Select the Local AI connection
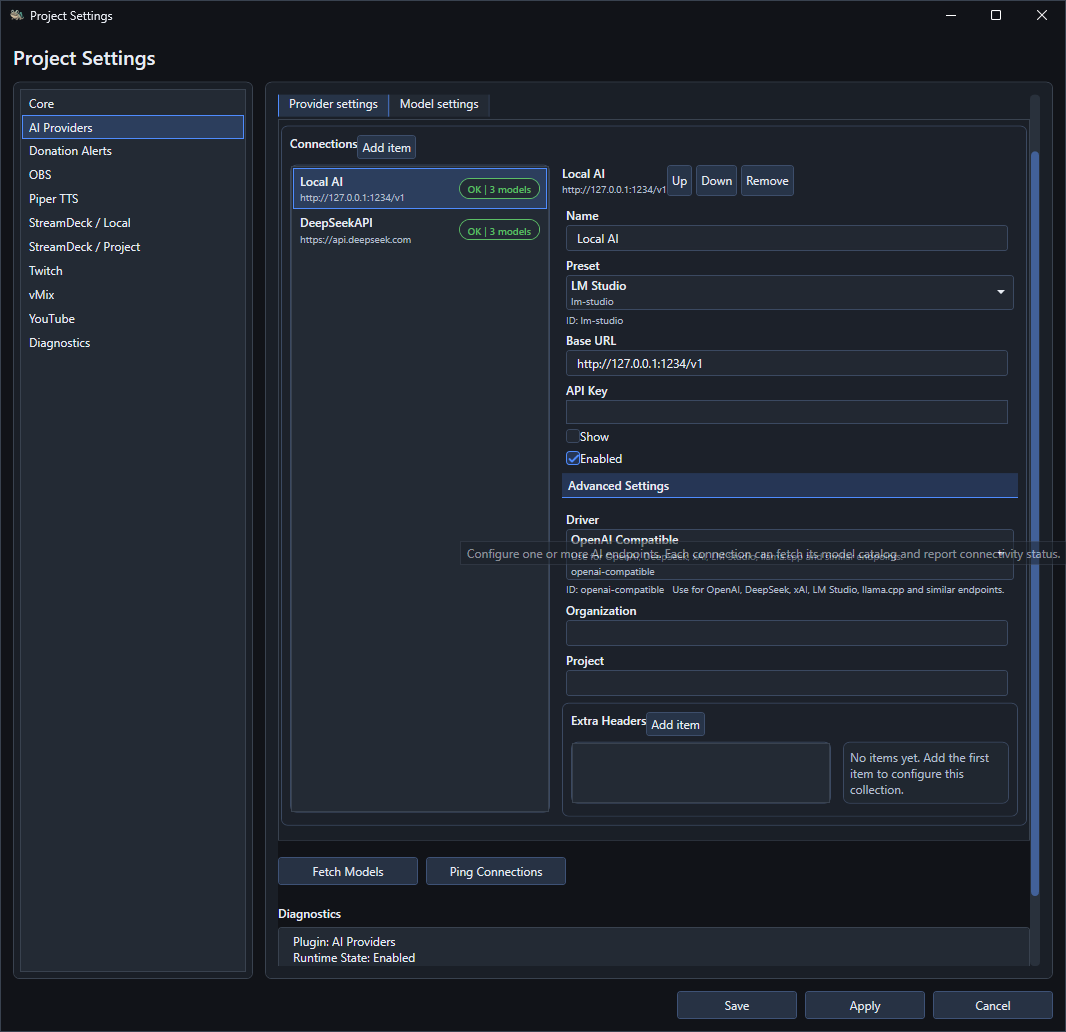The image size is (1066, 1032). click(419, 188)
